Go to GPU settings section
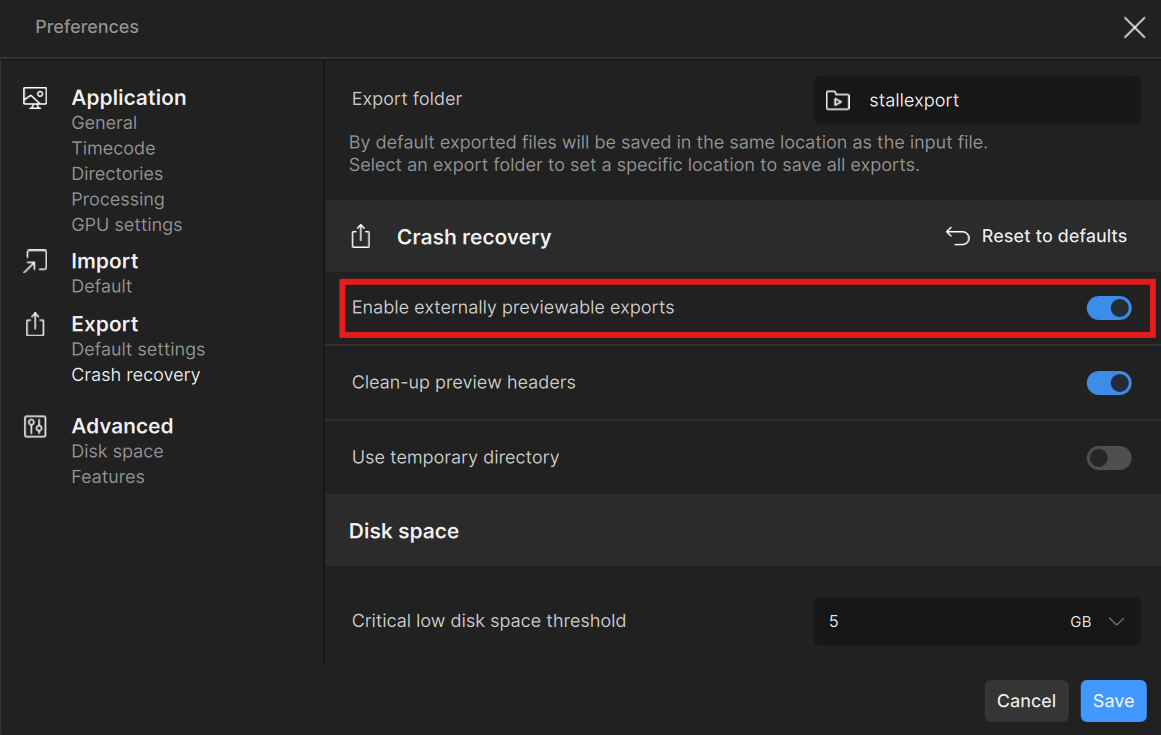 click(127, 225)
